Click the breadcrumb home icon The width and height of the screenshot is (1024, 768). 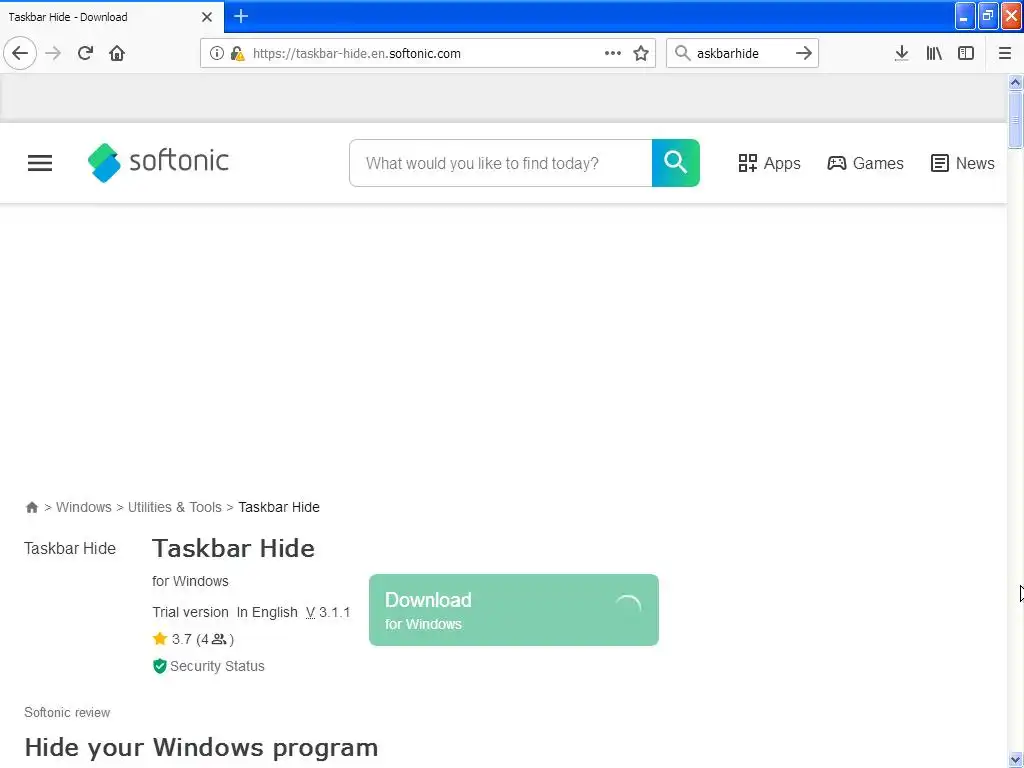pyautogui.click(x=31, y=507)
